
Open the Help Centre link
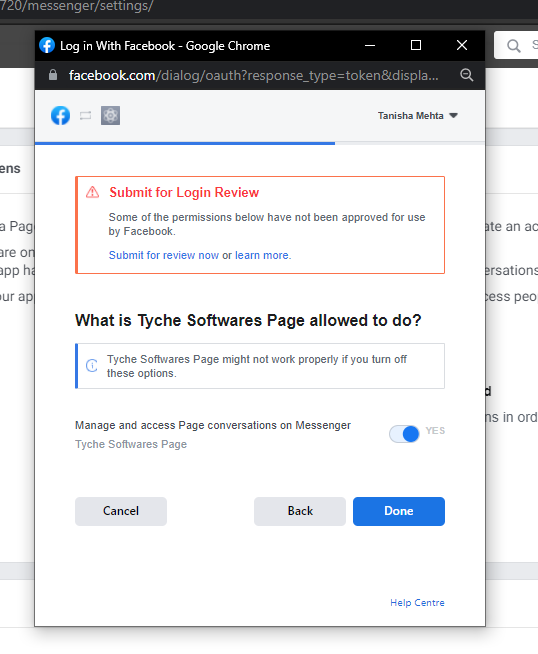pos(417,603)
